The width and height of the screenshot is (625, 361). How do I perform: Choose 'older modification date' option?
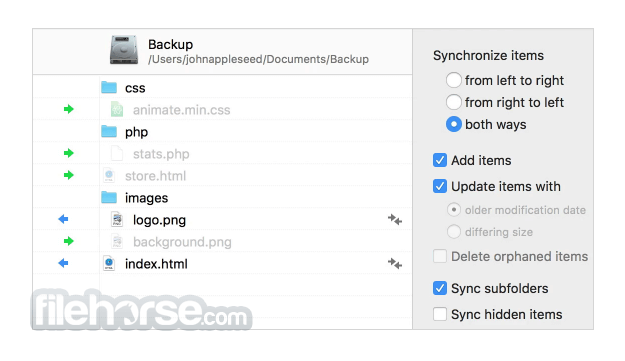click(454, 210)
